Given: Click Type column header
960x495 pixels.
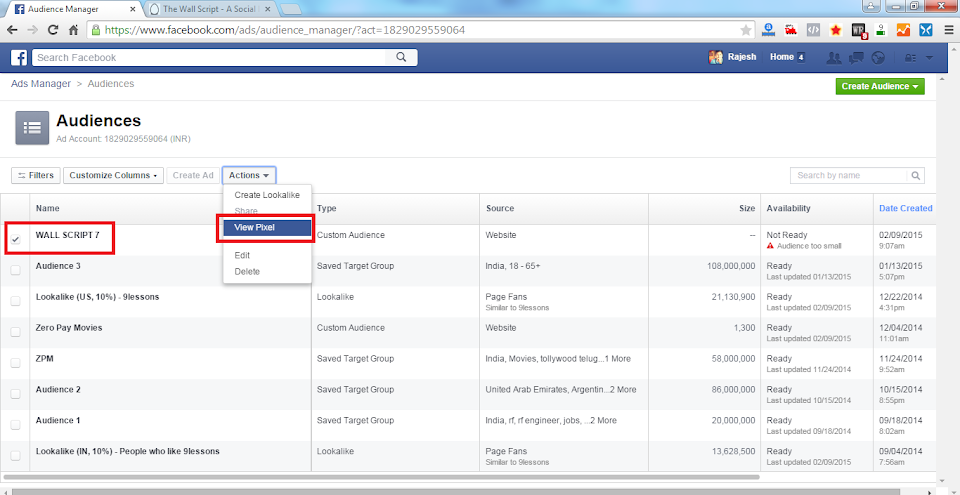Looking at the screenshot, I should (x=326, y=208).
